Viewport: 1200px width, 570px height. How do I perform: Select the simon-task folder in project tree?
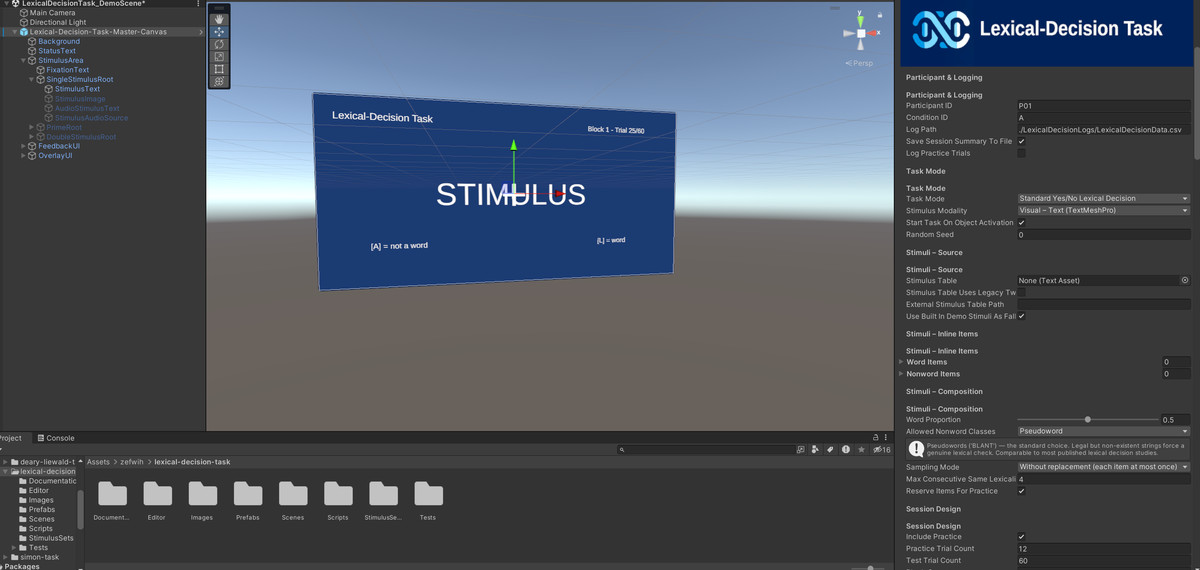(39, 557)
